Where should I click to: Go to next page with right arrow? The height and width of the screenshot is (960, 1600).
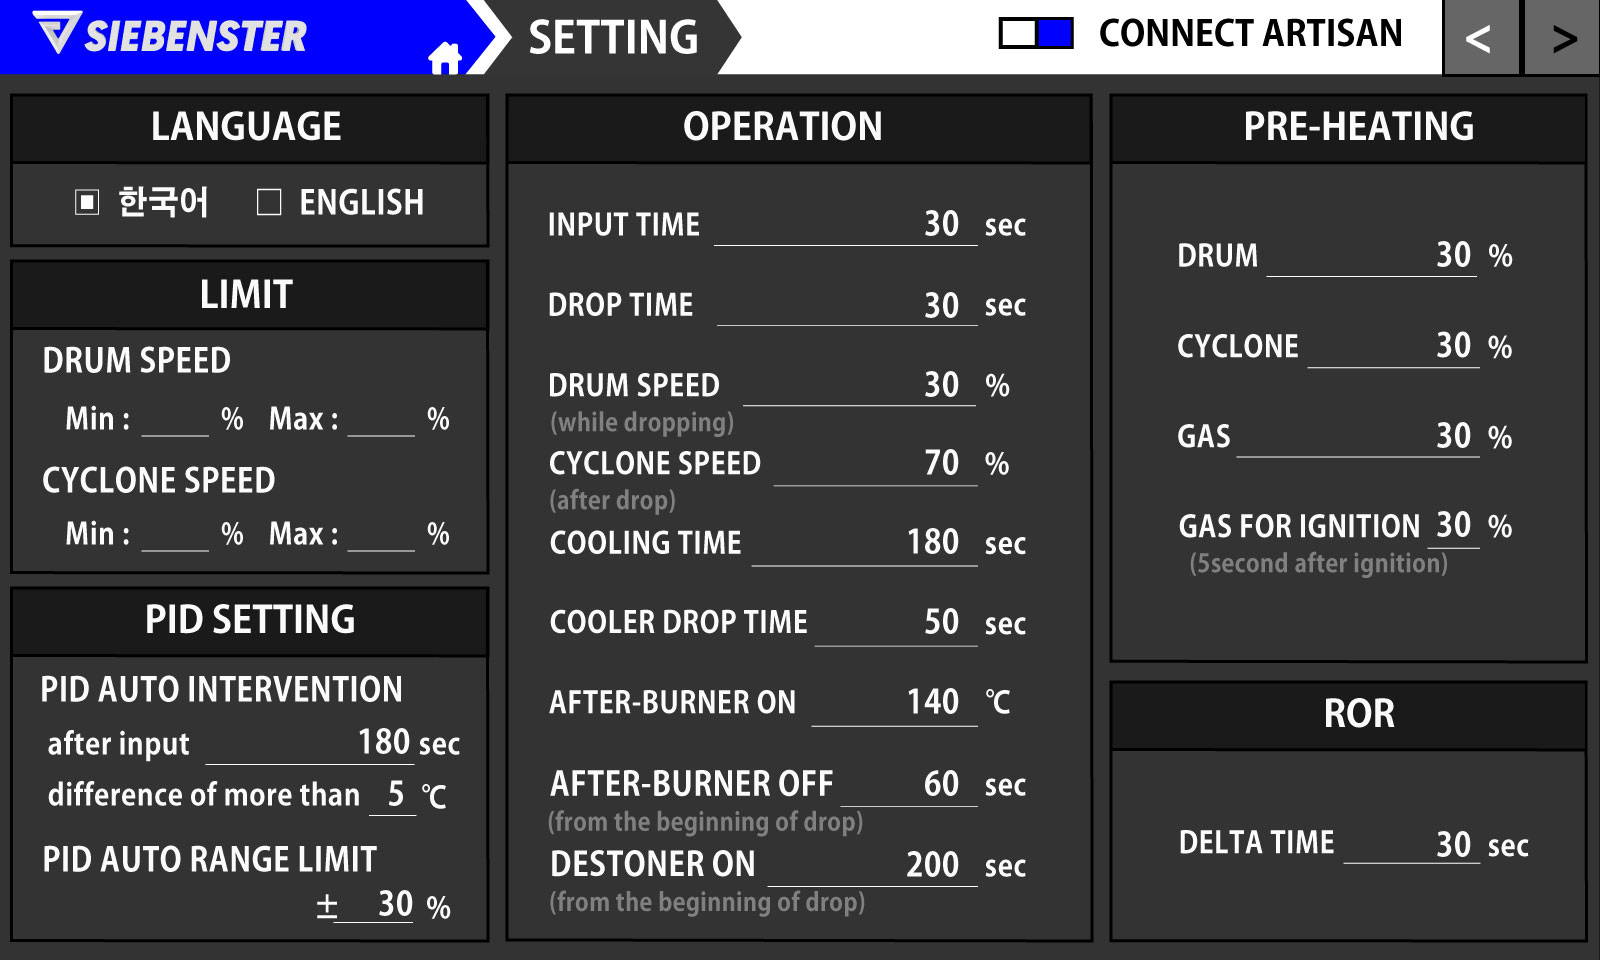click(x=1563, y=38)
